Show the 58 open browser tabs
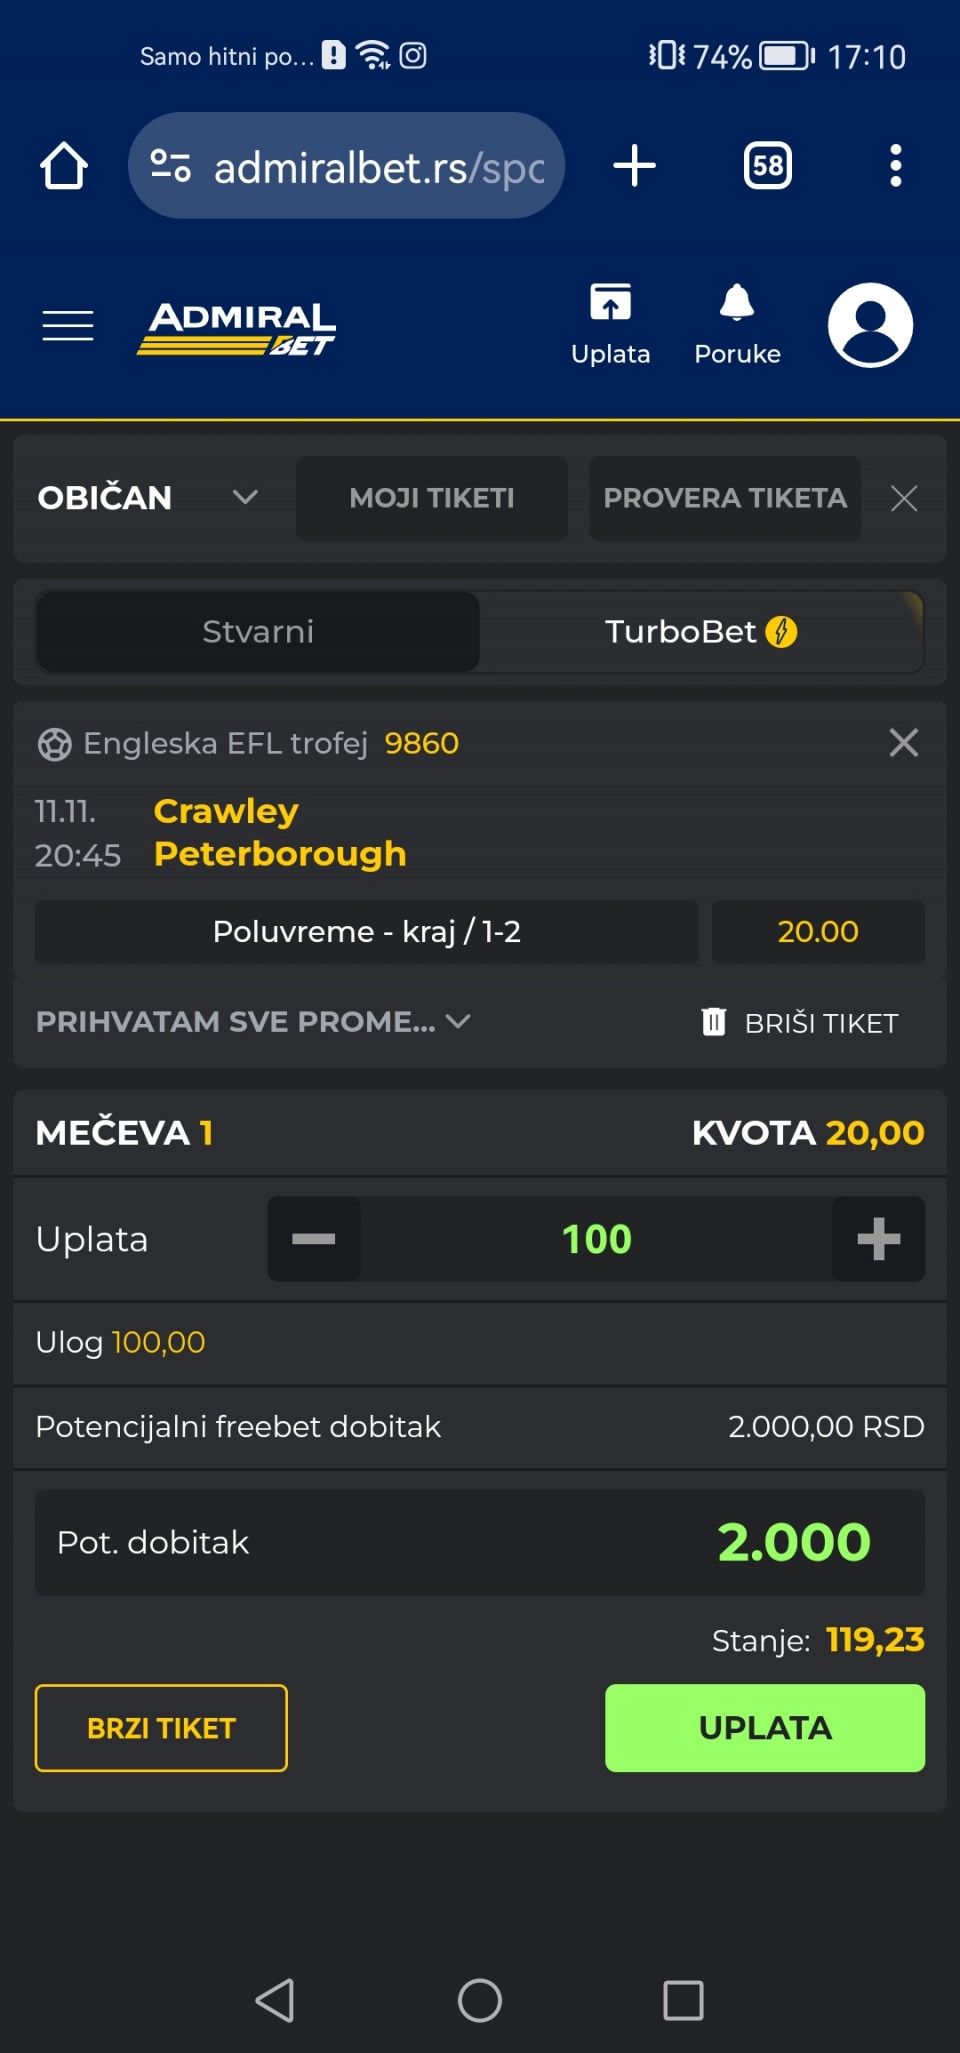960x2053 pixels. tap(767, 166)
